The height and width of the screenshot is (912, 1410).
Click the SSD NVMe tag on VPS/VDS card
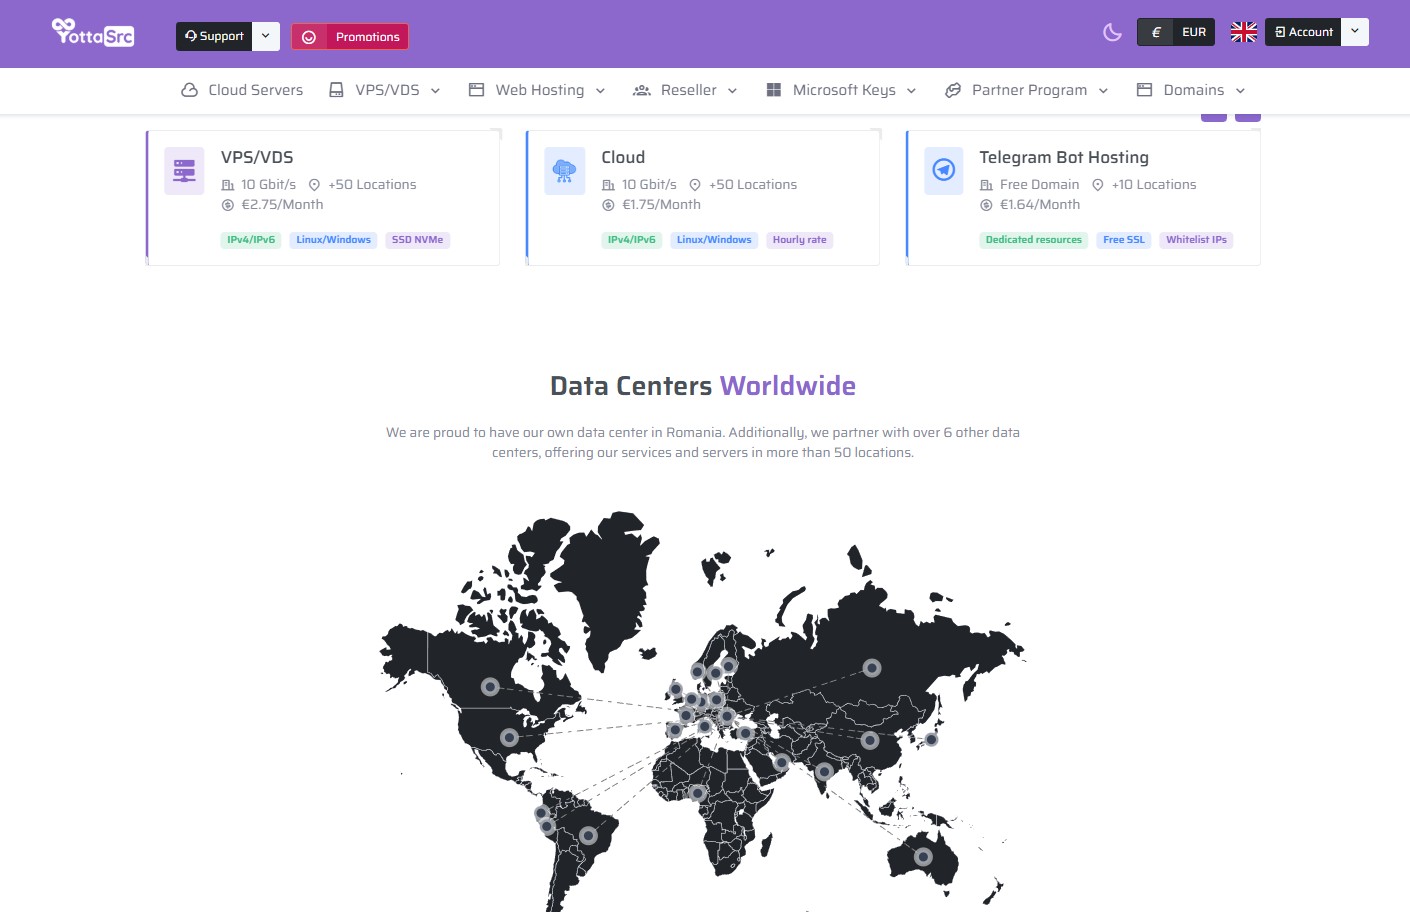click(x=417, y=239)
